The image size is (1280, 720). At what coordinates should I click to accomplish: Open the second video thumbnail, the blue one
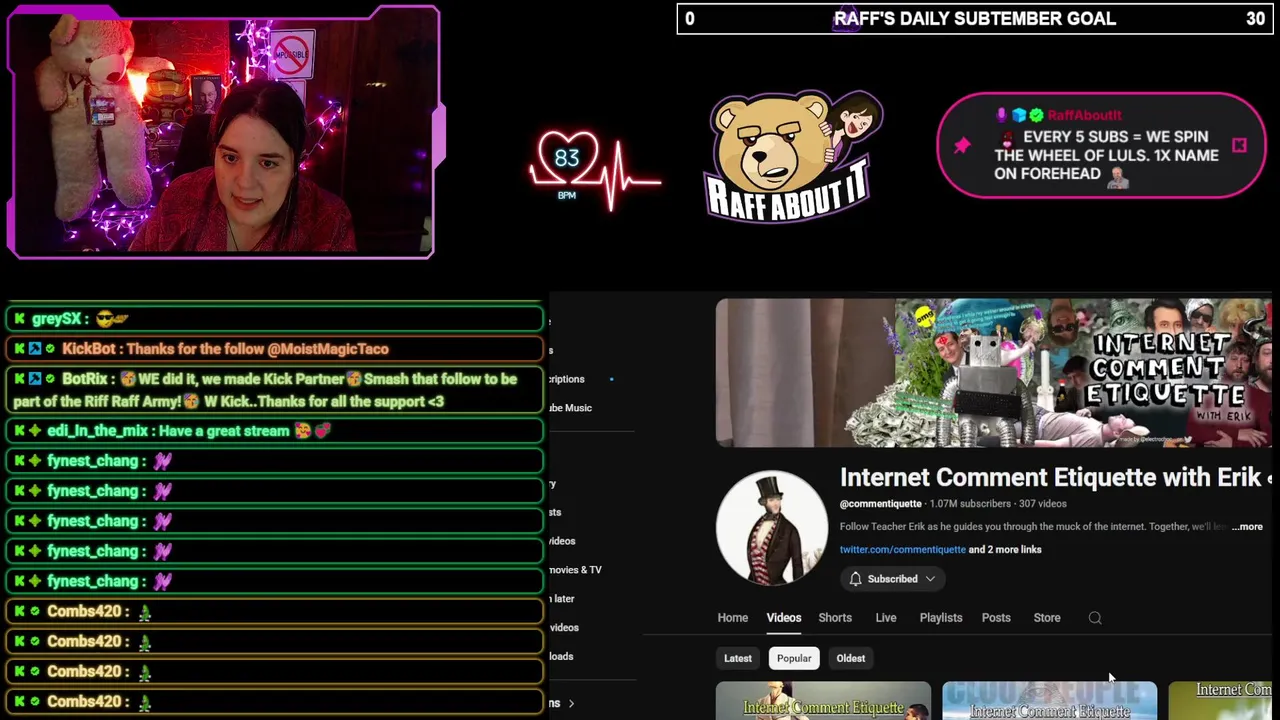pos(1049,701)
